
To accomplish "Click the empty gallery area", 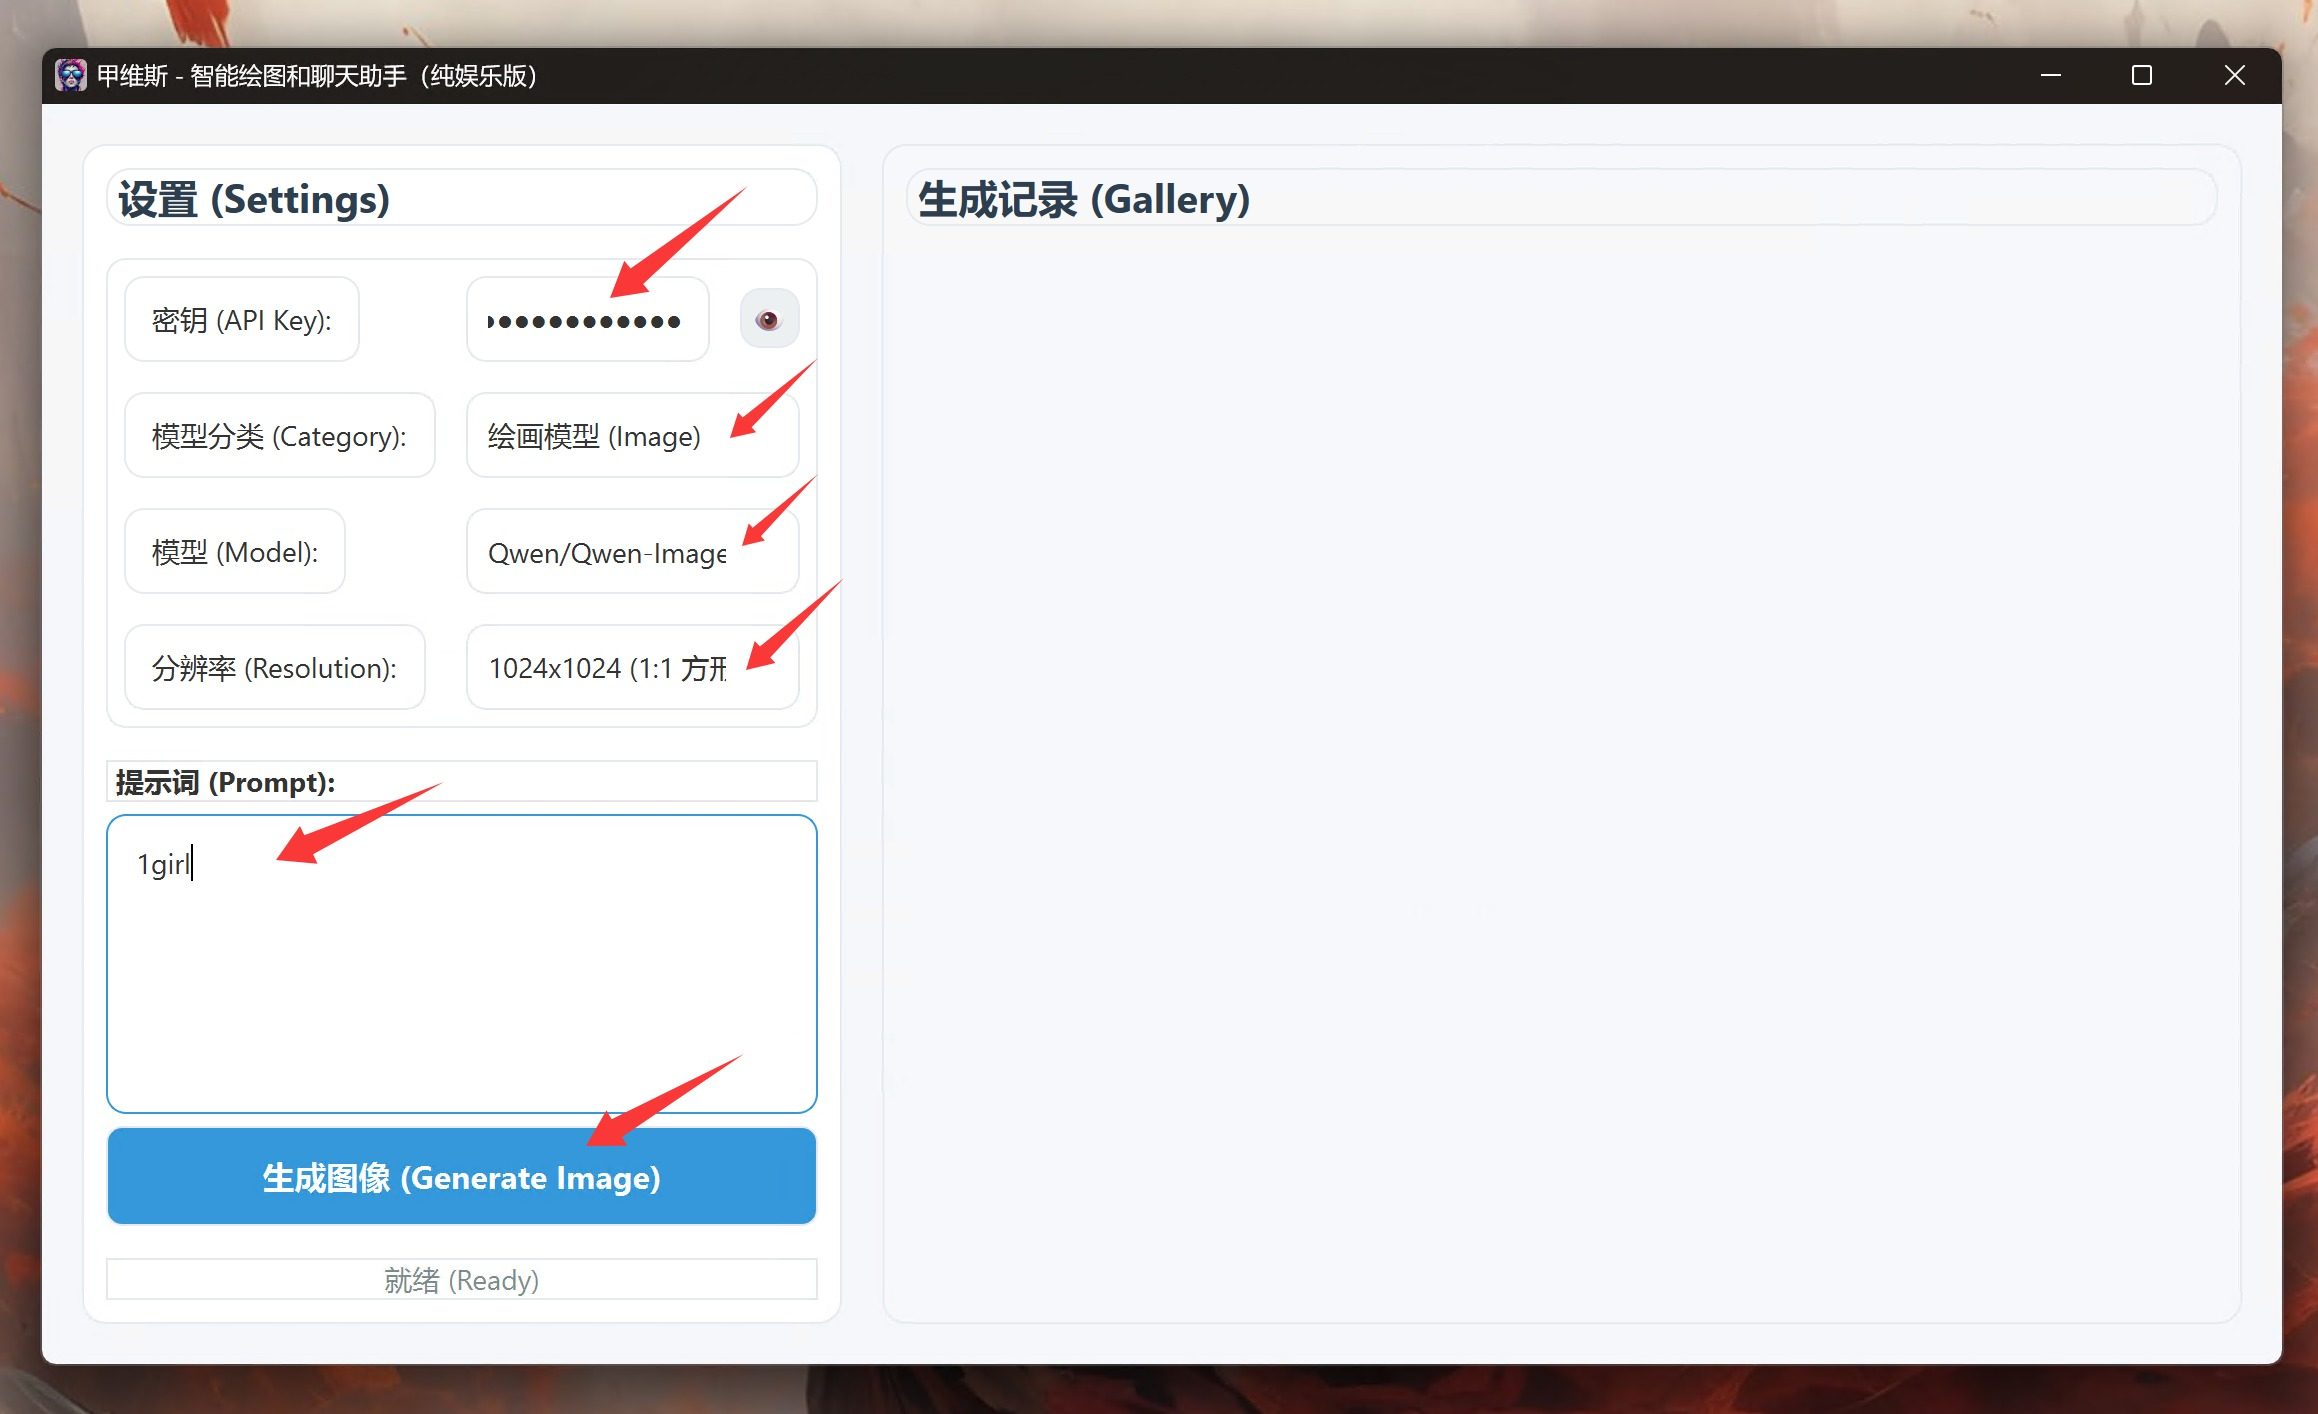I will pos(1560,760).
